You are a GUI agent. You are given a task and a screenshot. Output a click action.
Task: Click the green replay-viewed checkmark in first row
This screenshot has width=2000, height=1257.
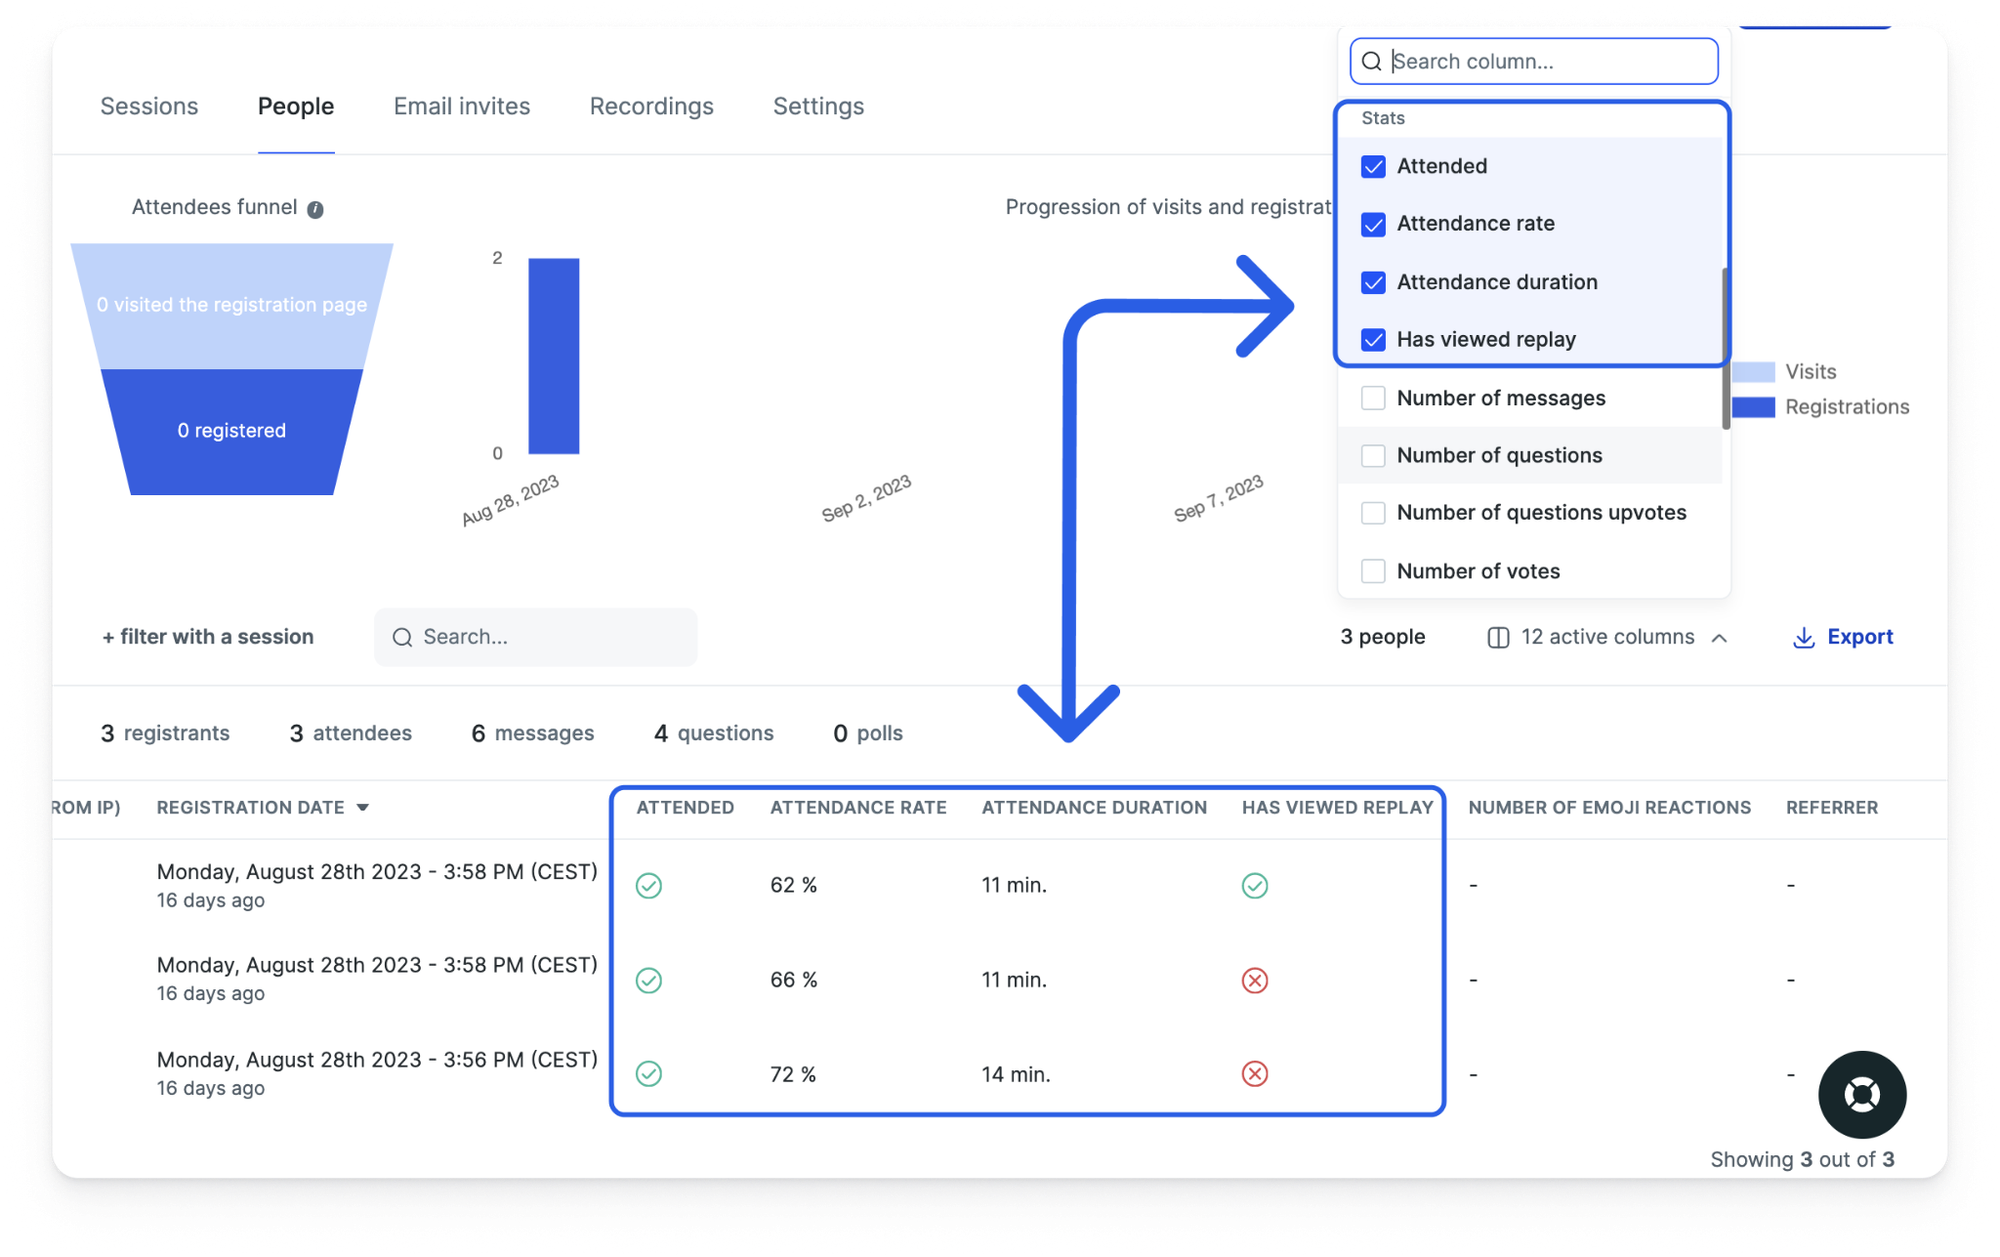pos(1255,885)
